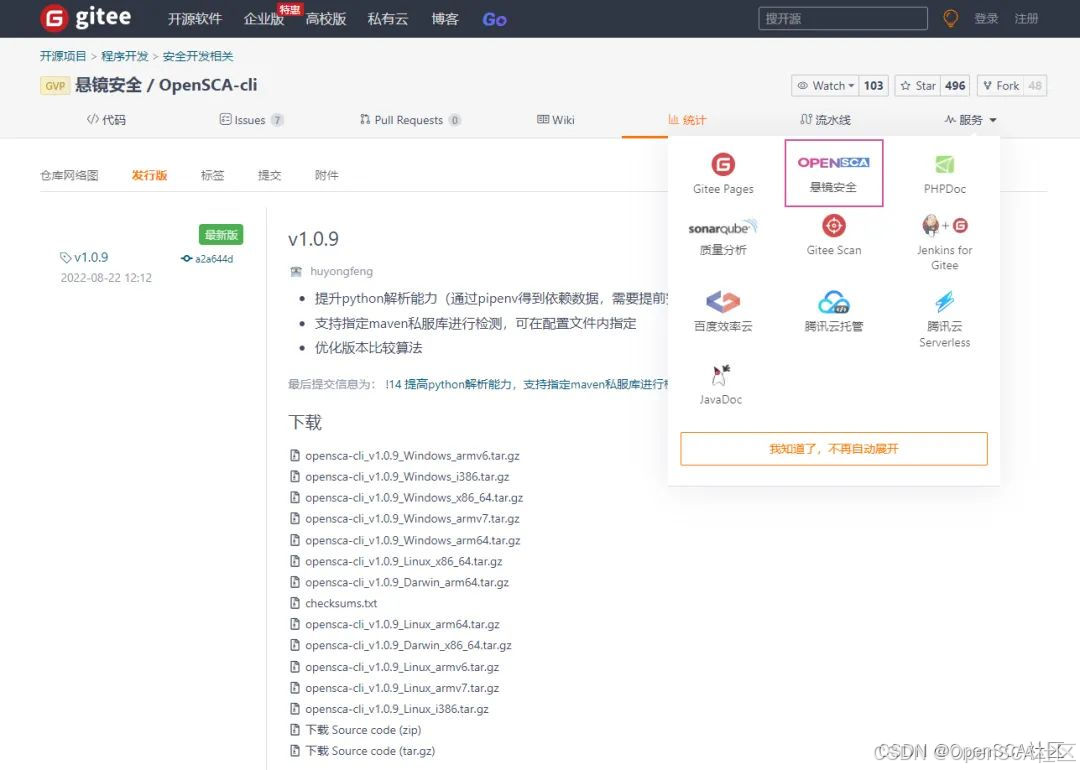Click the 注册 register link
The height and width of the screenshot is (770, 1080).
[1026, 19]
